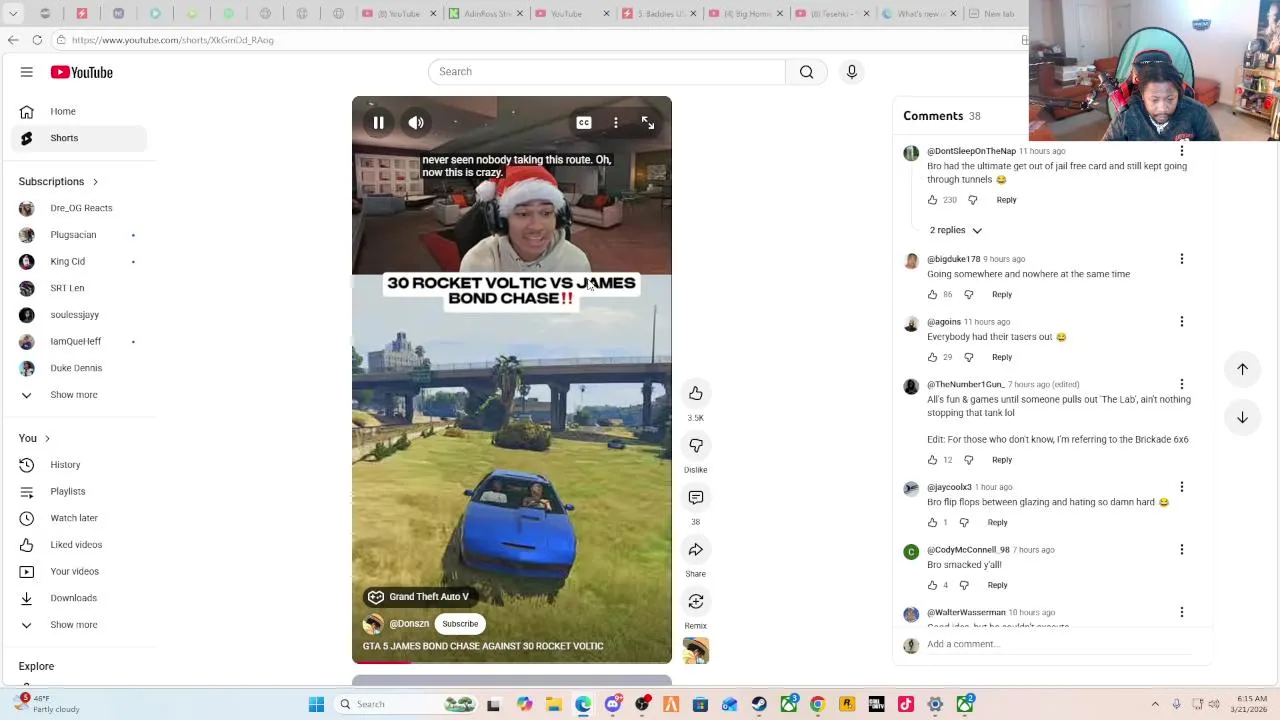Open the YouTube hamburger guide menu
This screenshot has width=1280, height=720.
point(27,72)
